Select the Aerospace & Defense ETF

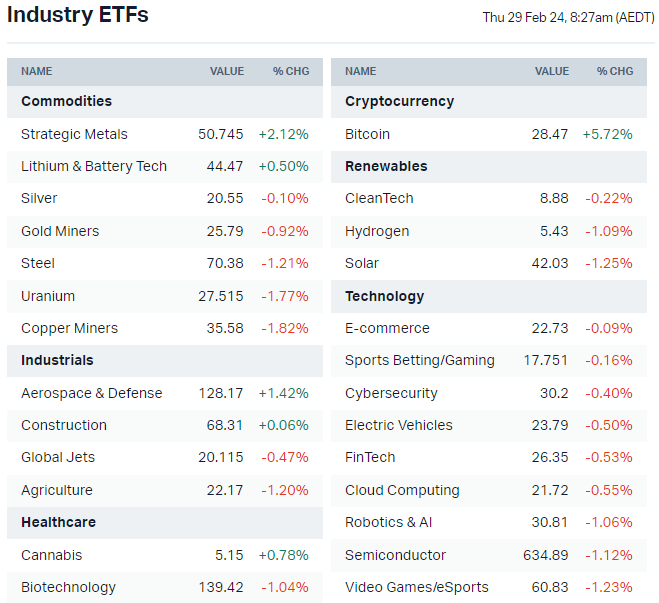pos(91,393)
